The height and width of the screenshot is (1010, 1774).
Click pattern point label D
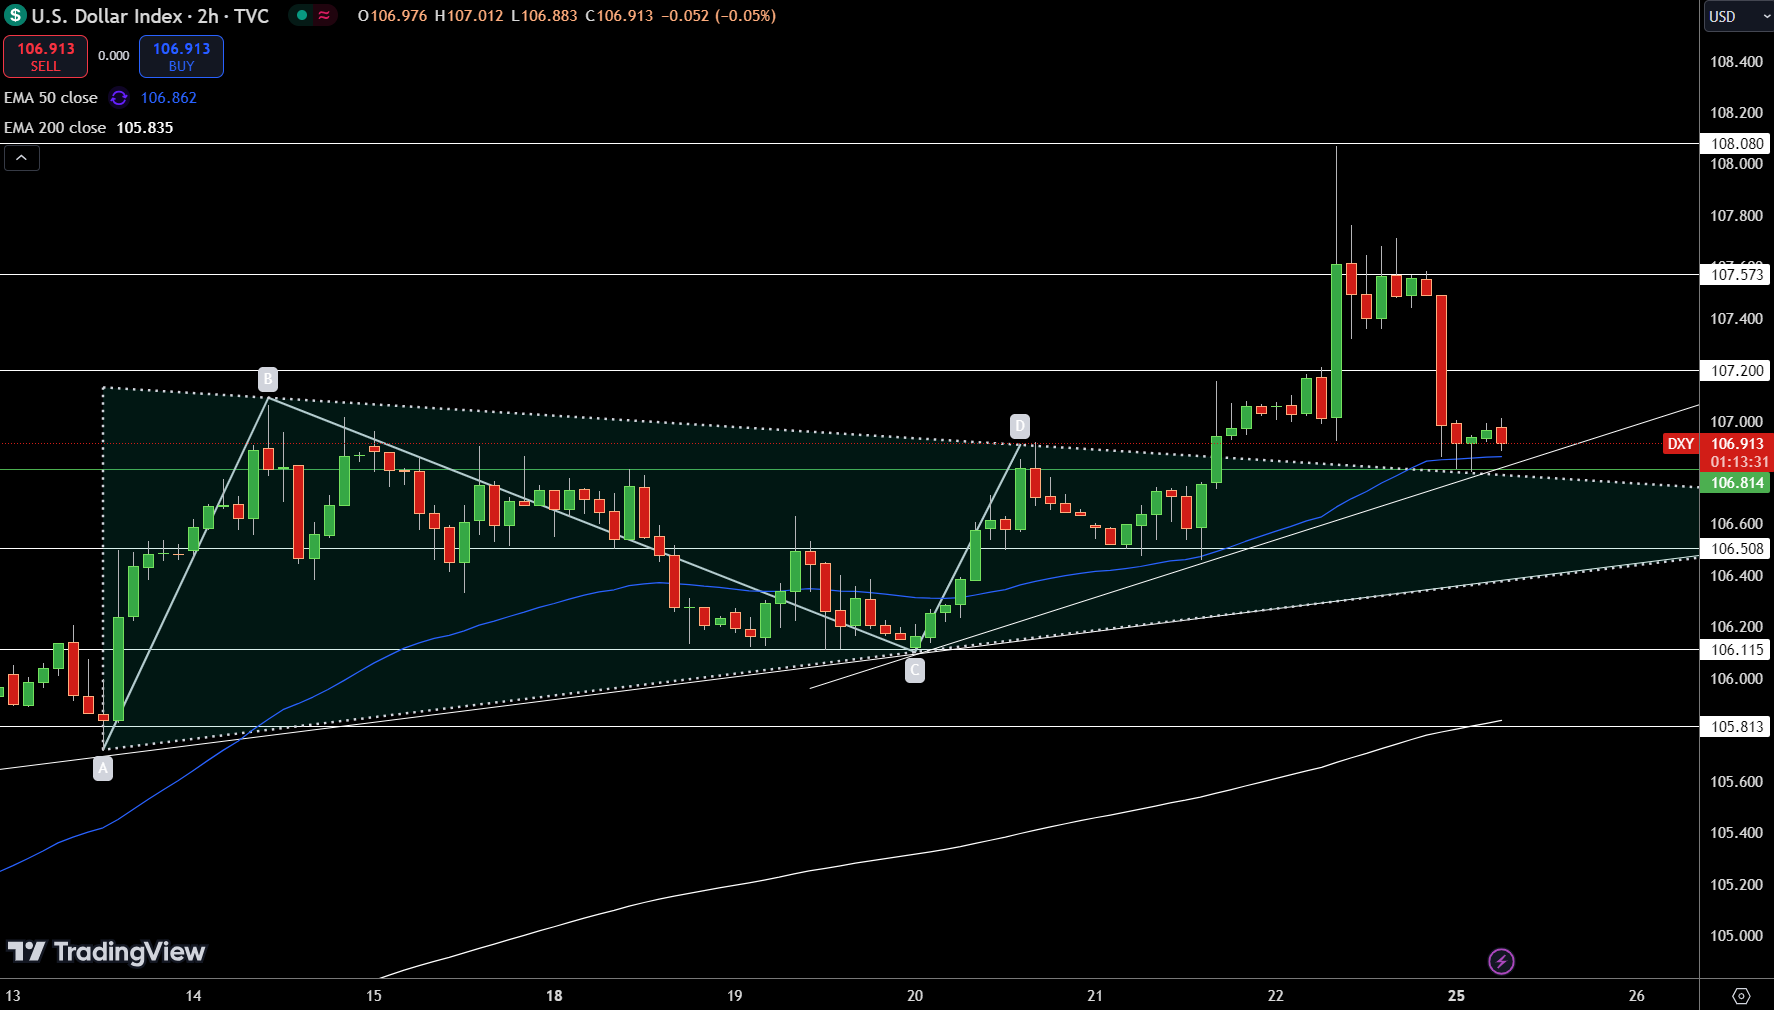coord(1020,426)
